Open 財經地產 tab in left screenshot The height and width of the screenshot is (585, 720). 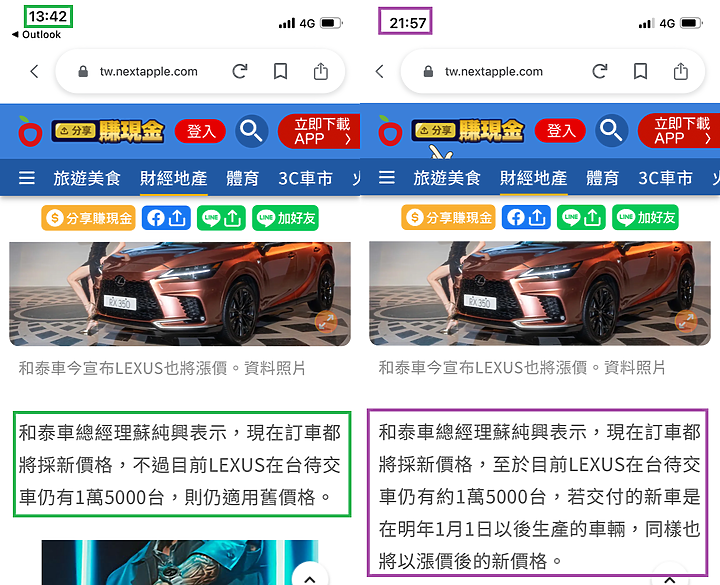pos(174,178)
